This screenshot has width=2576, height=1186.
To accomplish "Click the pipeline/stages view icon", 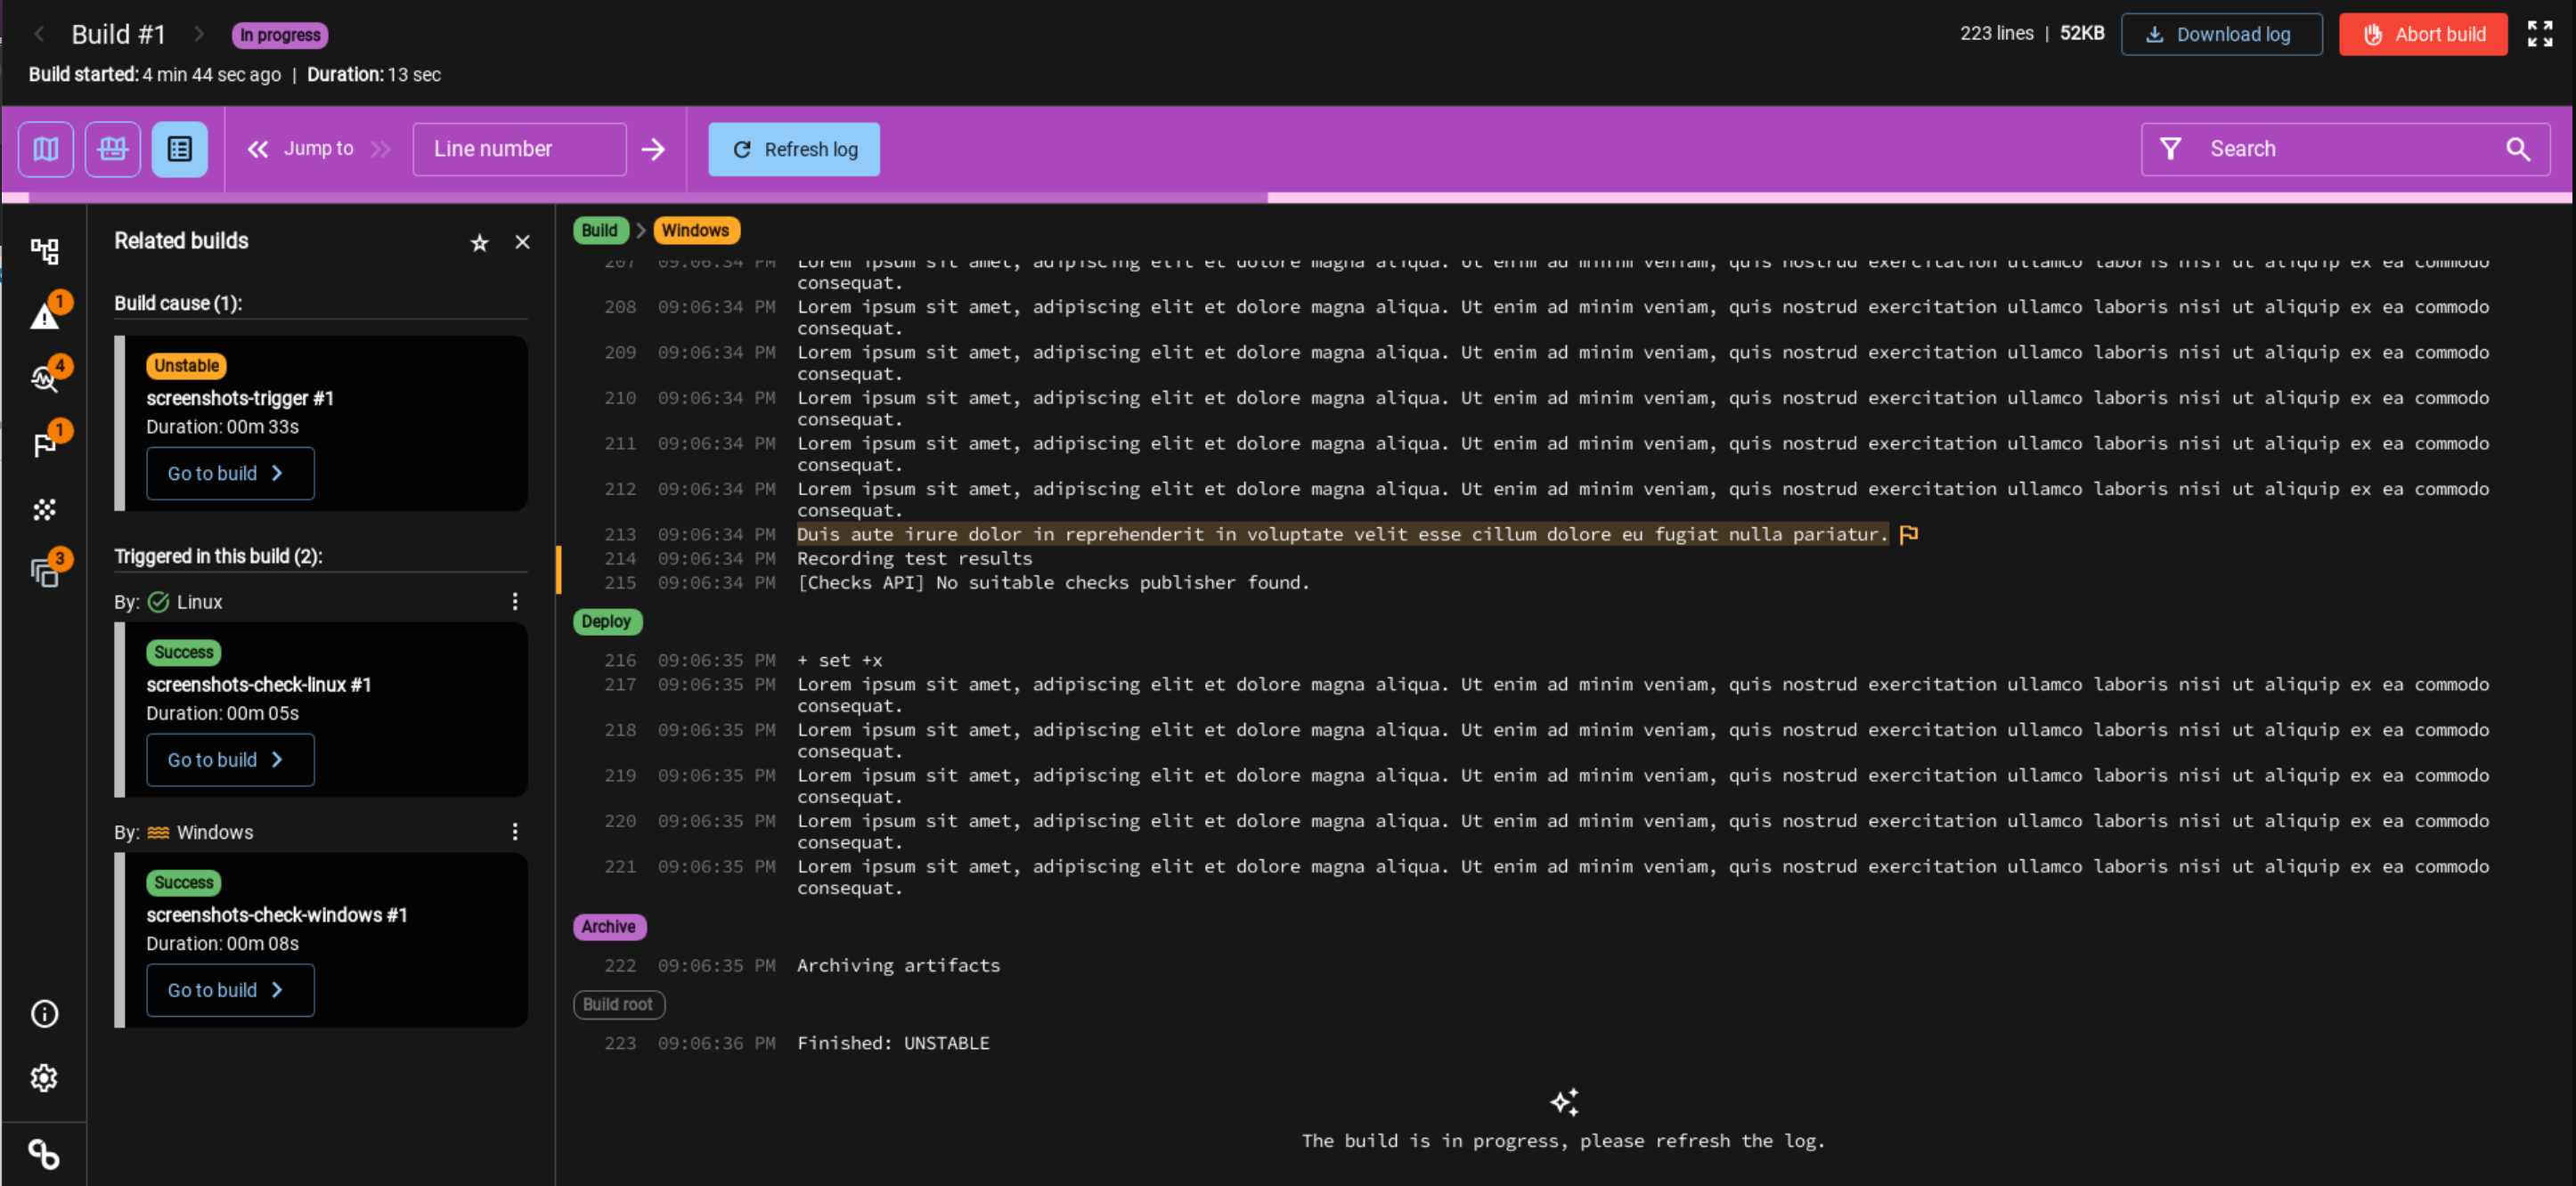I will coord(46,150).
